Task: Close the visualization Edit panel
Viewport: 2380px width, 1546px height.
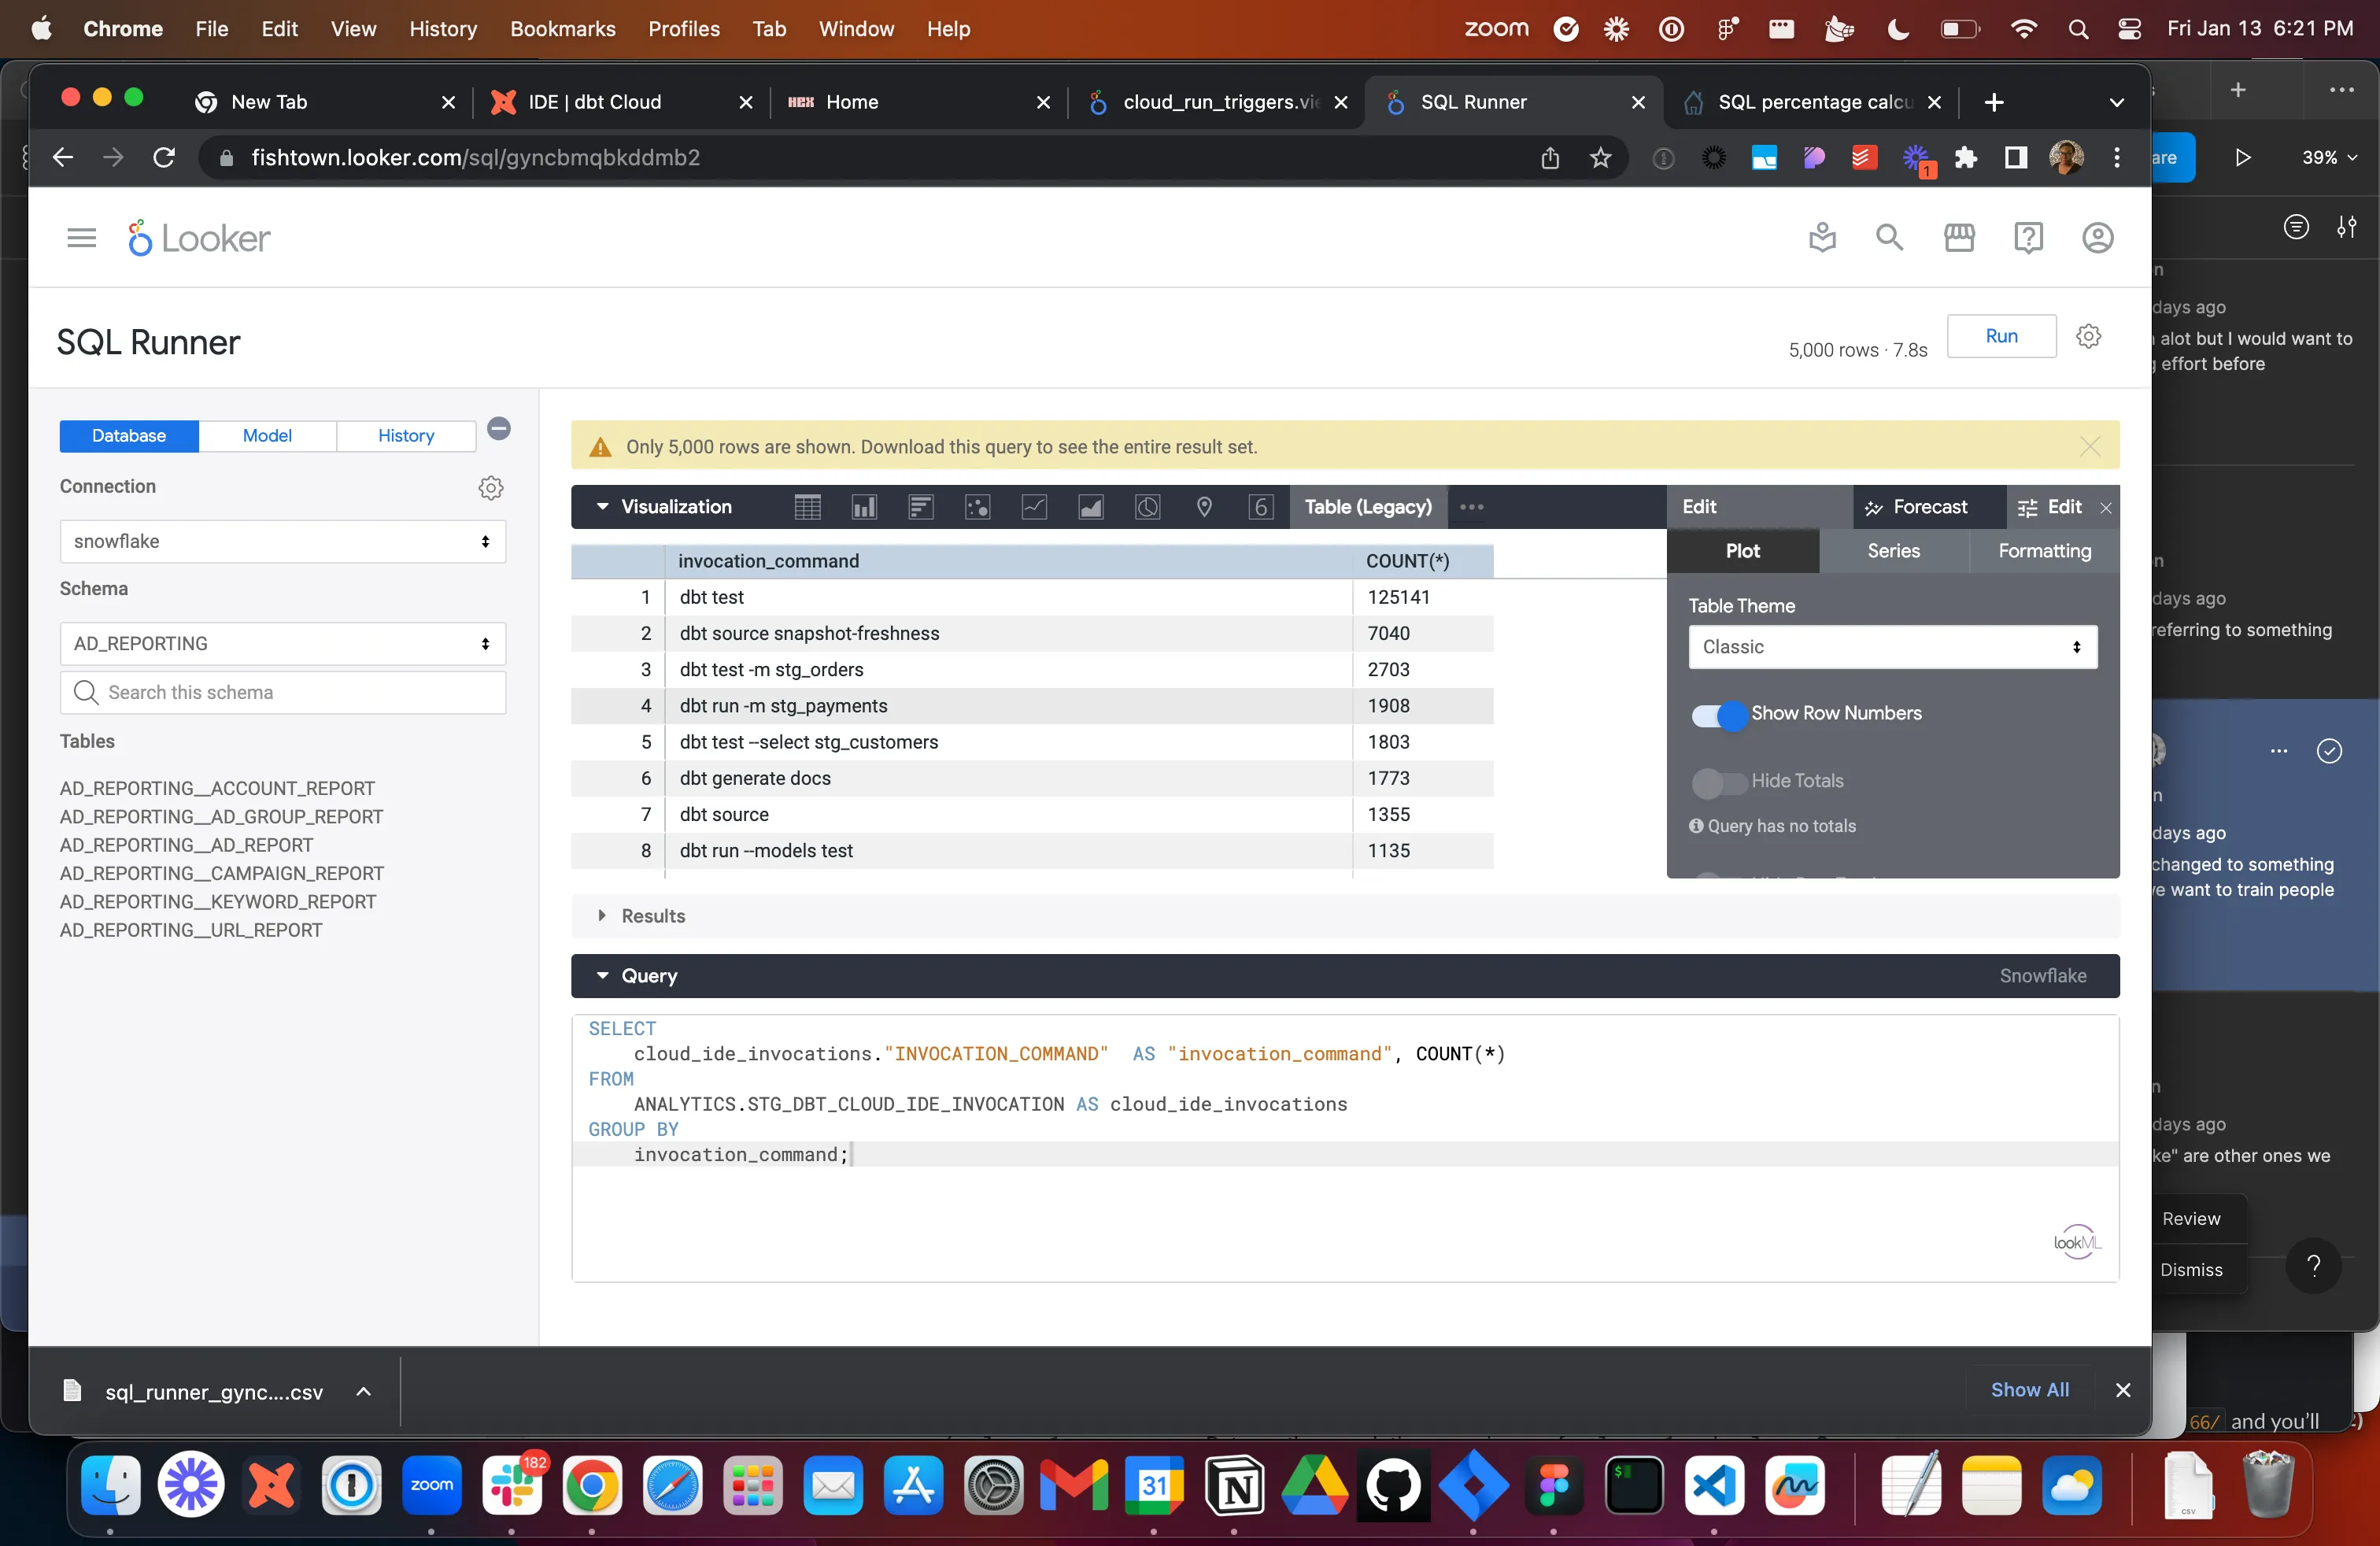Action: 2106,508
